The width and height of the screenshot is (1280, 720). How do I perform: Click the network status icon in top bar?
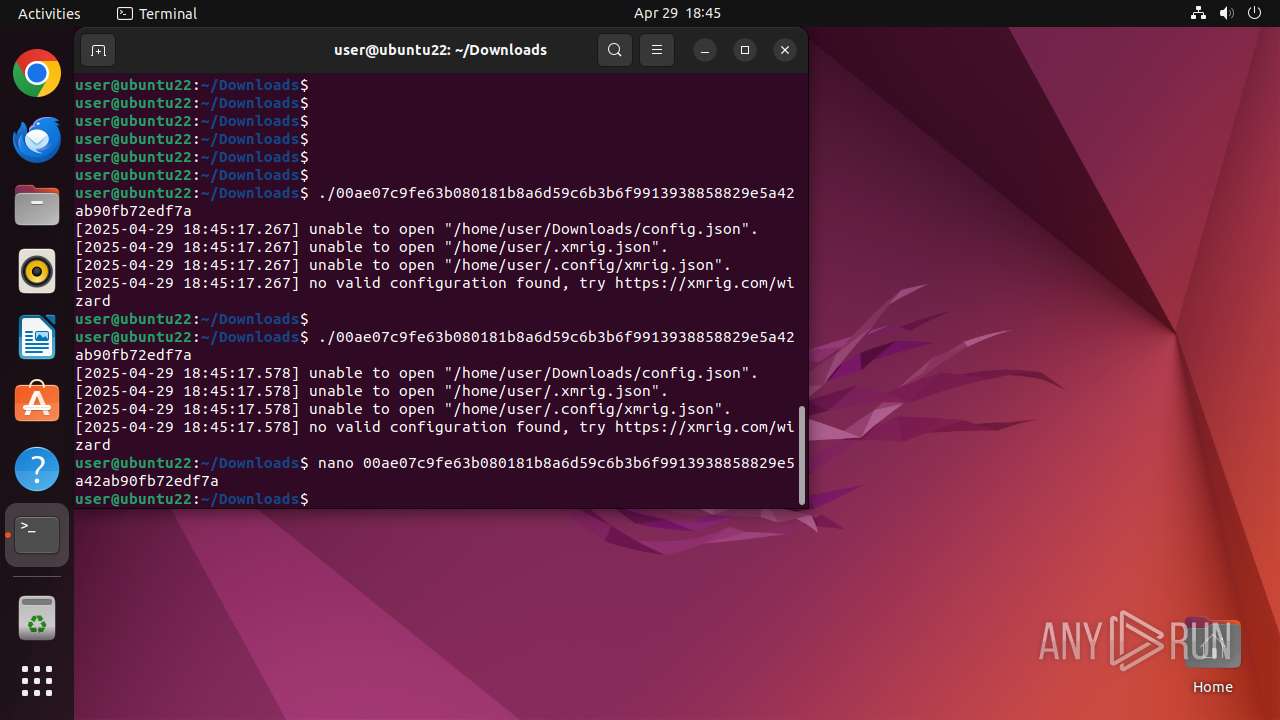click(1198, 13)
